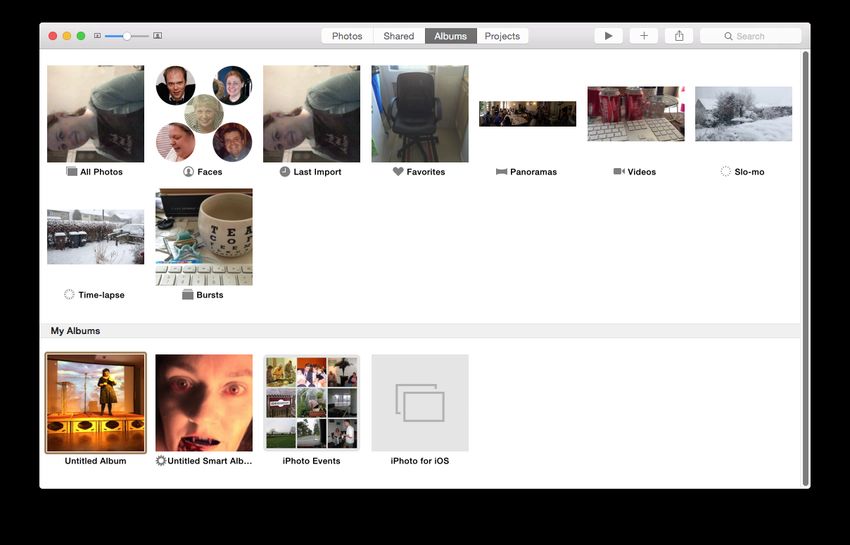
Task: Click the Videos label
Action: point(642,172)
